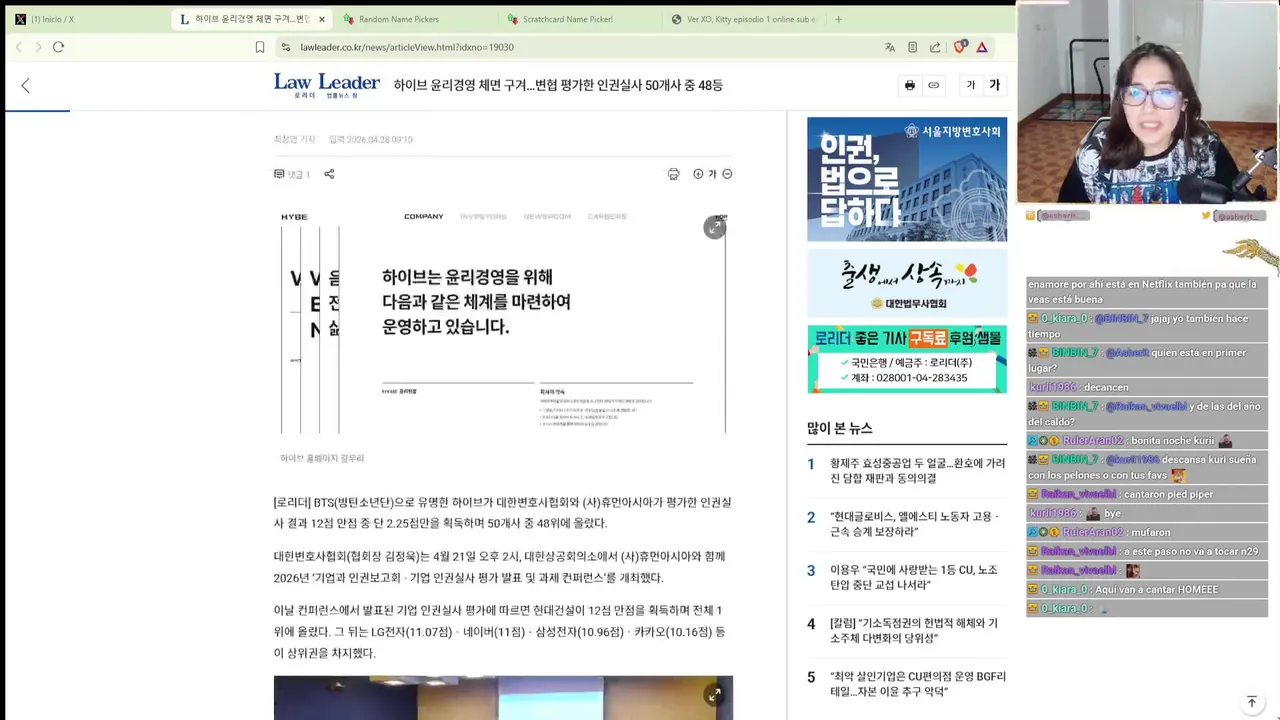Click the article headline in page header
The width and height of the screenshot is (1280, 720).
(558, 86)
